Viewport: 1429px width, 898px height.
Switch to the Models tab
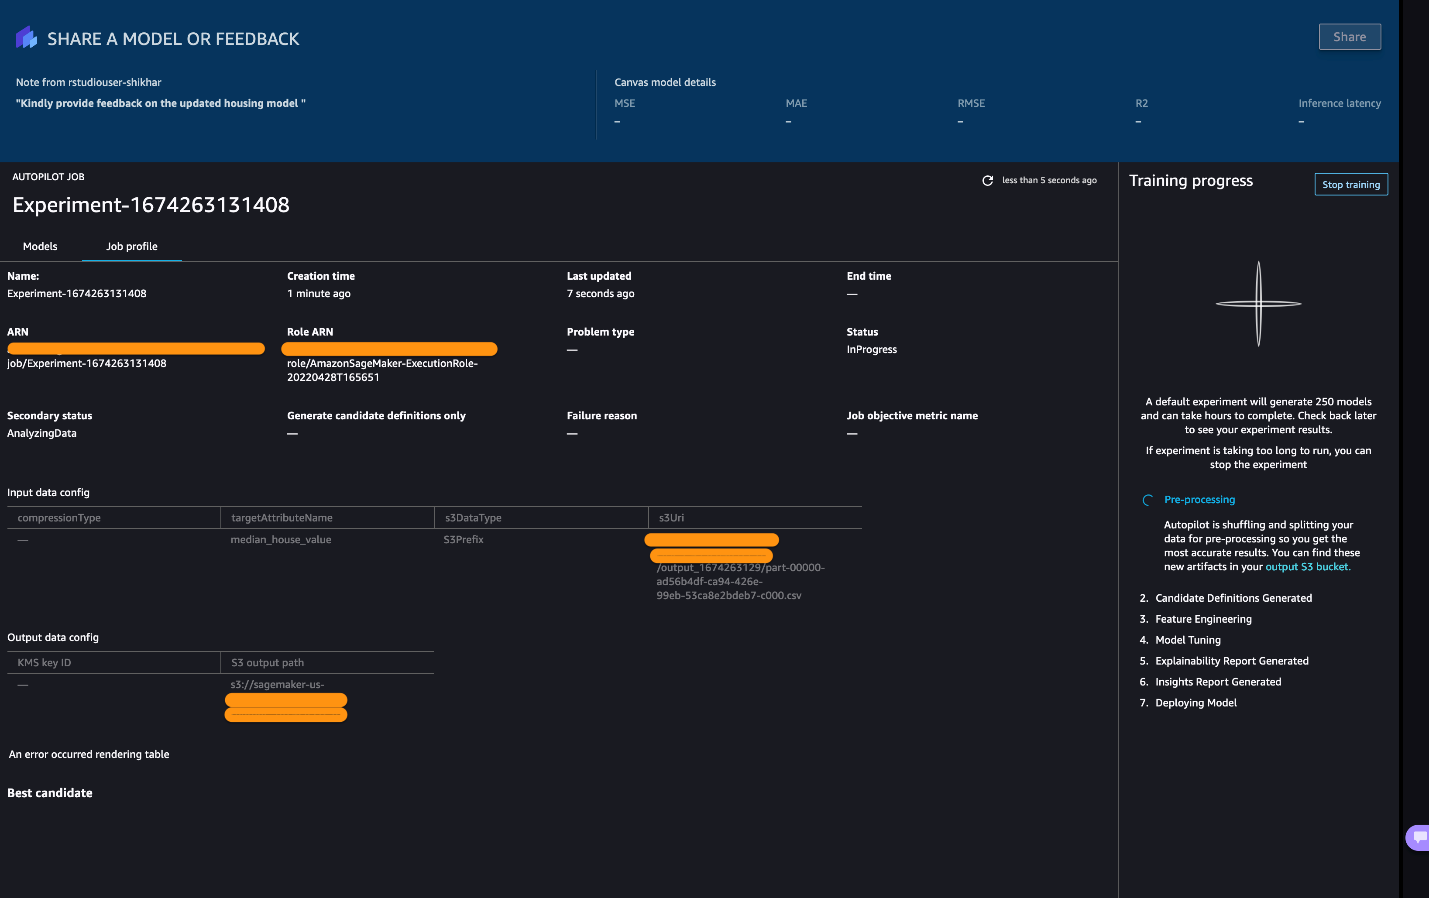point(40,246)
